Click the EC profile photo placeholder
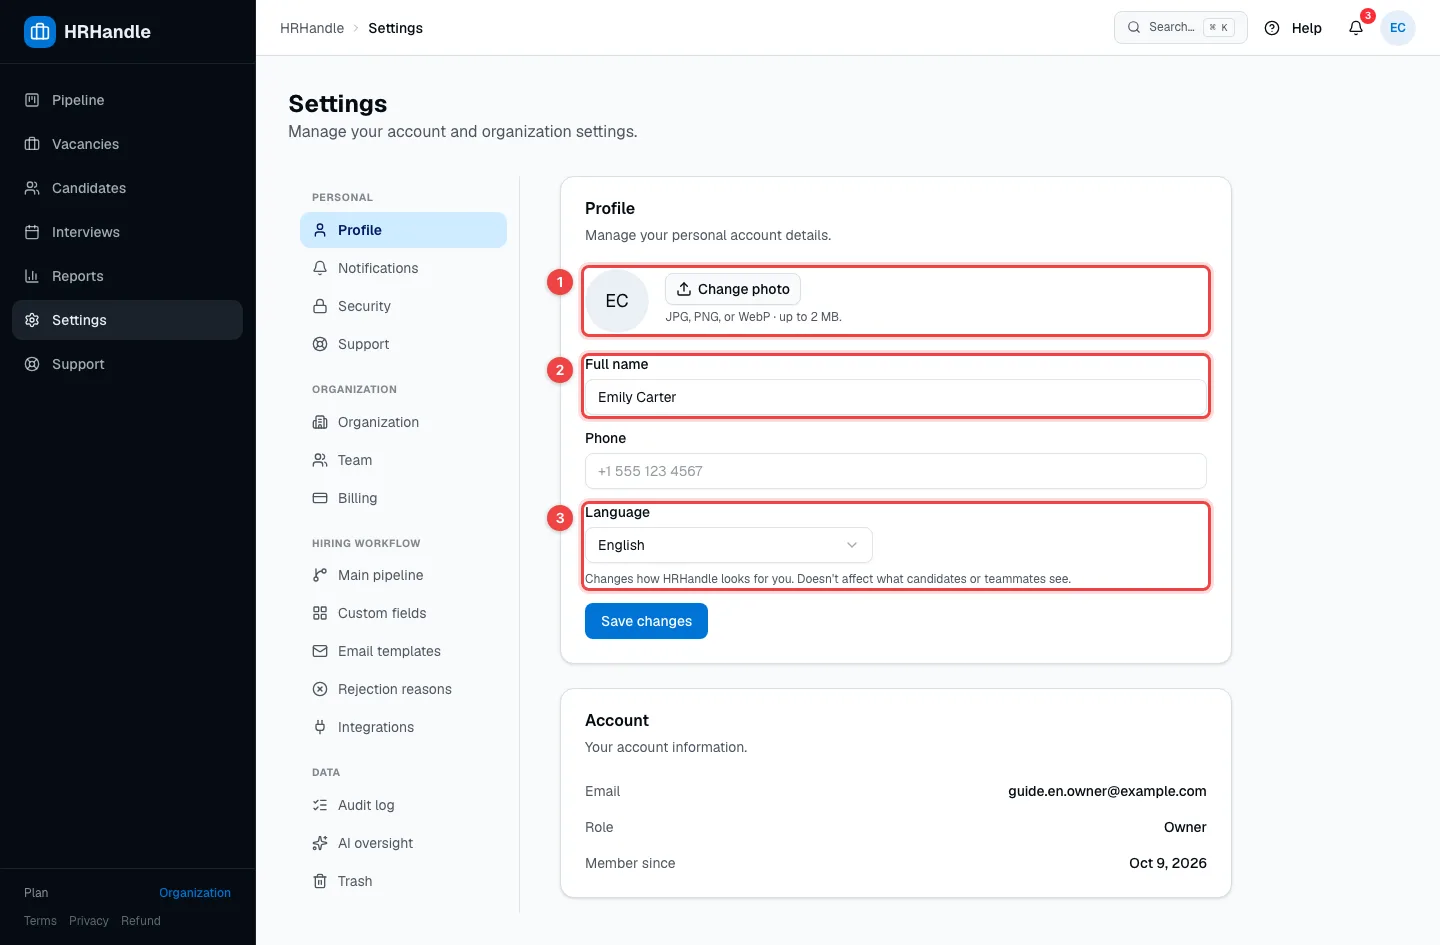Viewport: 1440px width, 945px height. click(617, 301)
